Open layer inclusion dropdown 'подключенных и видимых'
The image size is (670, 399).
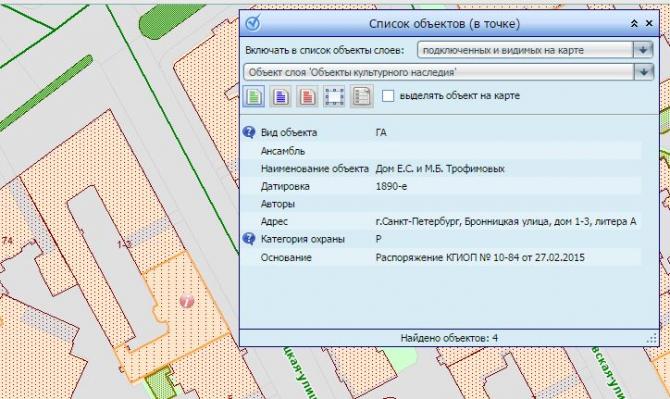coord(535,50)
